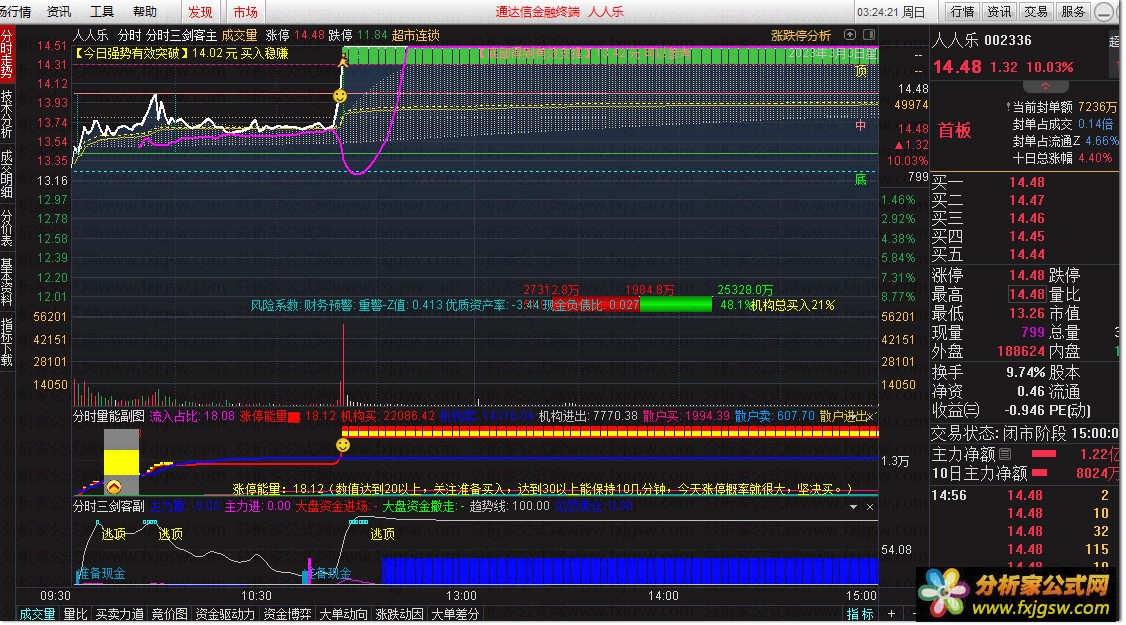Click the 底 marker on the price chart
This screenshot has height=625, width=1126.
(860, 179)
